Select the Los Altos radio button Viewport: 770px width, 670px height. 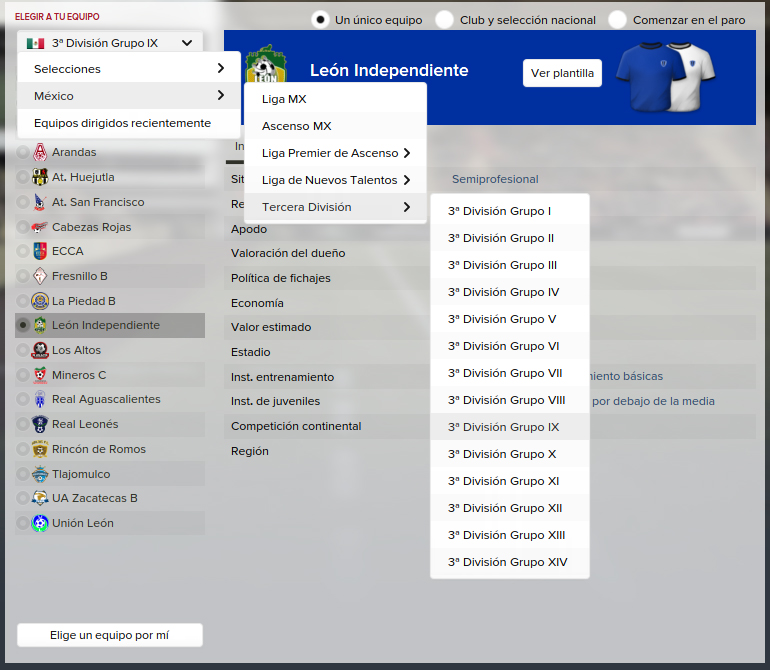(x=23, y=350)
